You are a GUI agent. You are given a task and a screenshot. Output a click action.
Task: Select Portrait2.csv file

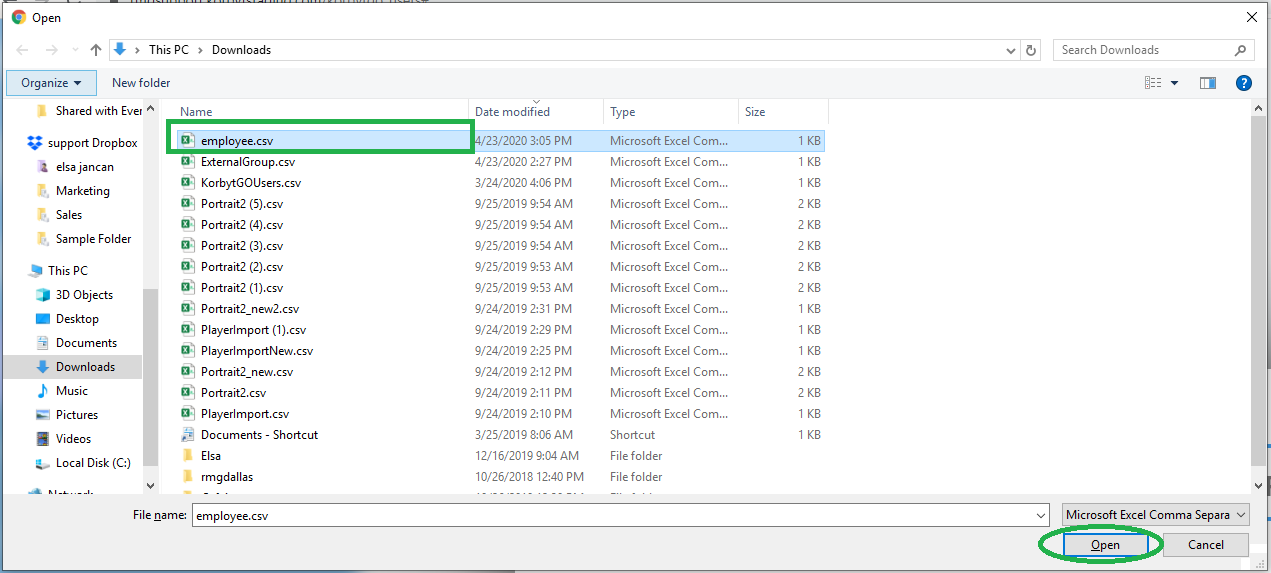point(233,393)
